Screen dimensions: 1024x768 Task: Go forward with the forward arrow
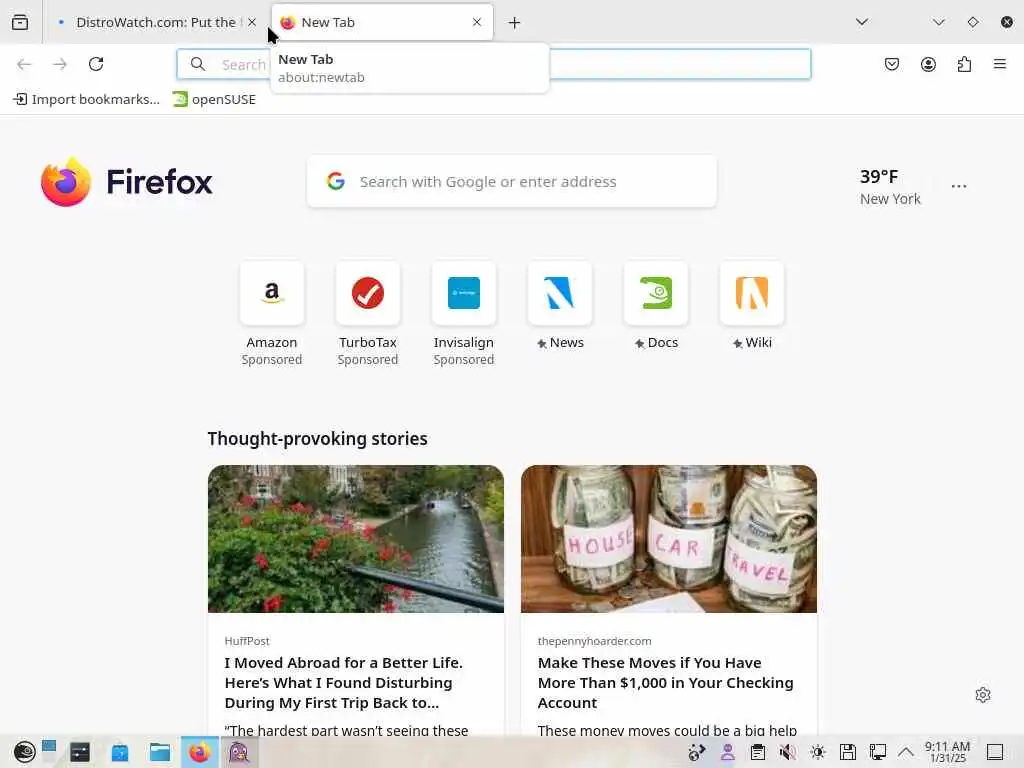[x=60, y=64]
